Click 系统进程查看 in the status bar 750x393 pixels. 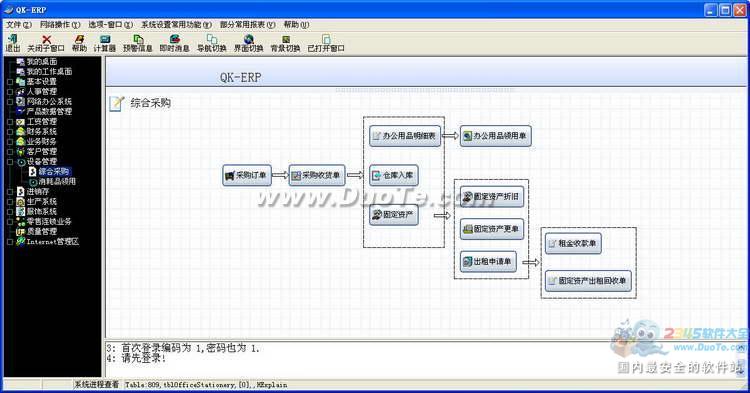pyautogui.click(x=96, y=384)
